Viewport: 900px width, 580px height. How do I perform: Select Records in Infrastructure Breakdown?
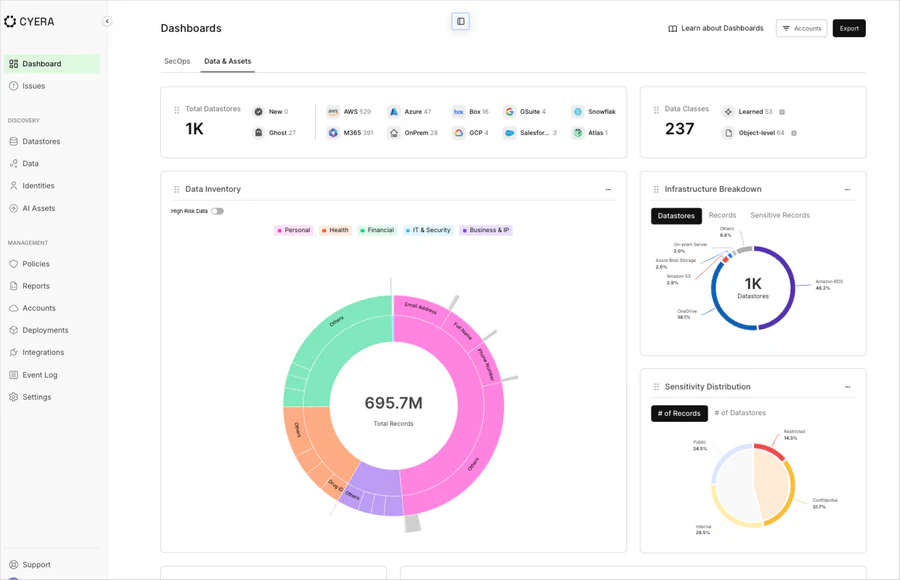[x=722, y=215]
